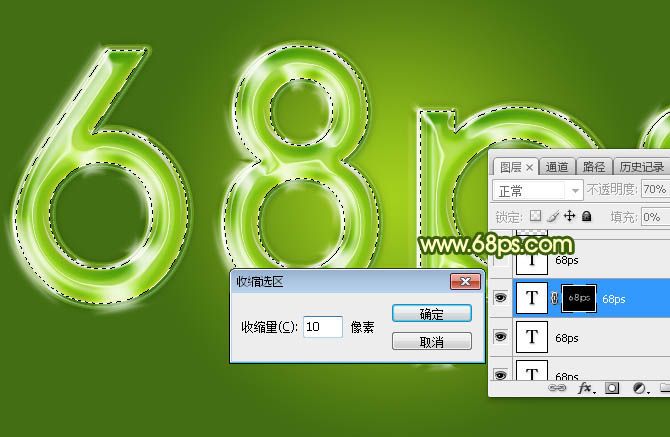670x437 pixels.
Task: Toggle lock image pixels brush icon
Action: [x=552, y=216]
